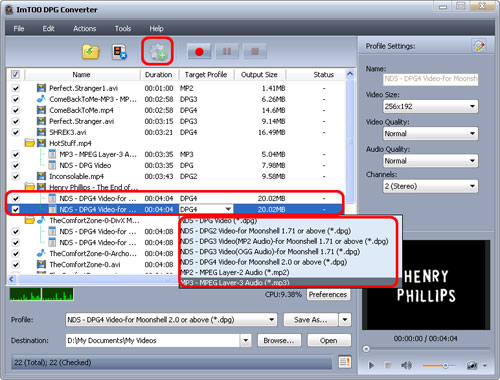Image resolution: width=500 pixels, height=380 pixels.
Task: Uncheck SHREK3.avi checkbox
Action: point(15,132)
